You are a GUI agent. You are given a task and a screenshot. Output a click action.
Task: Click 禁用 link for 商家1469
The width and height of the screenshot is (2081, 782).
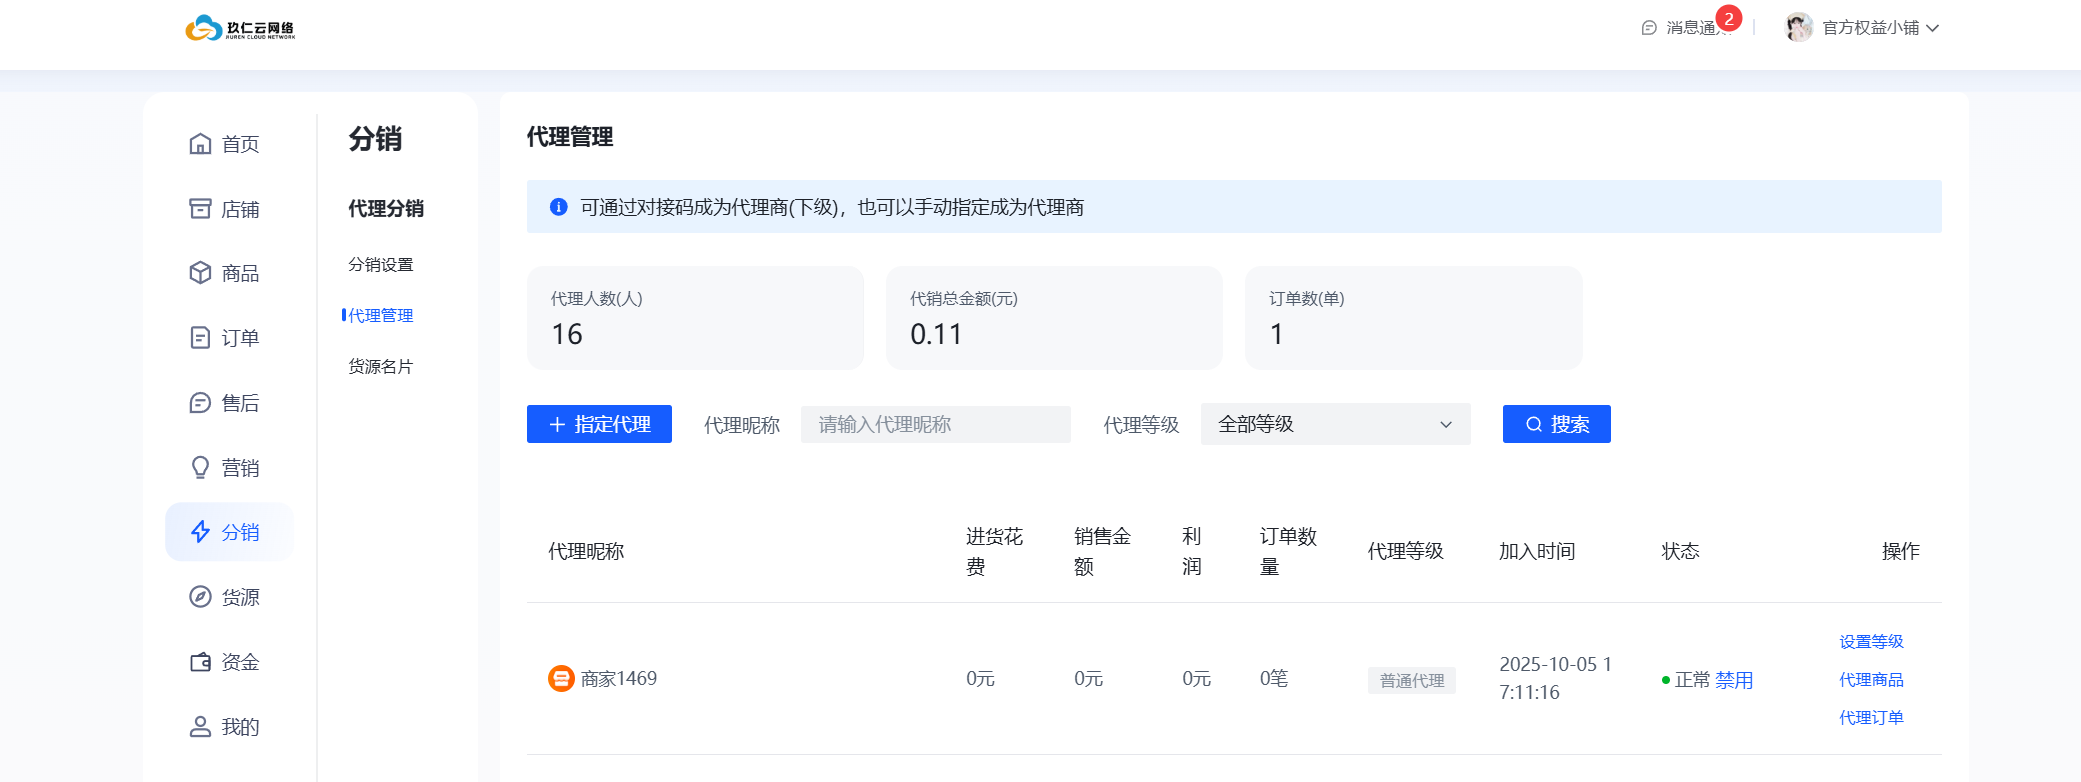tap(1734, 680)
